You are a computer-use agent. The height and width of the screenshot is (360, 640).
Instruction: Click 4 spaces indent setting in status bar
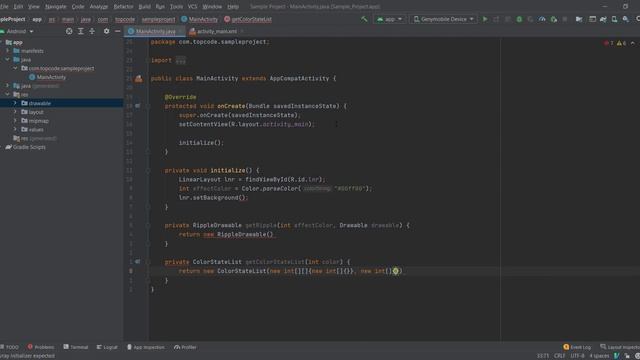tap(599, 356)
